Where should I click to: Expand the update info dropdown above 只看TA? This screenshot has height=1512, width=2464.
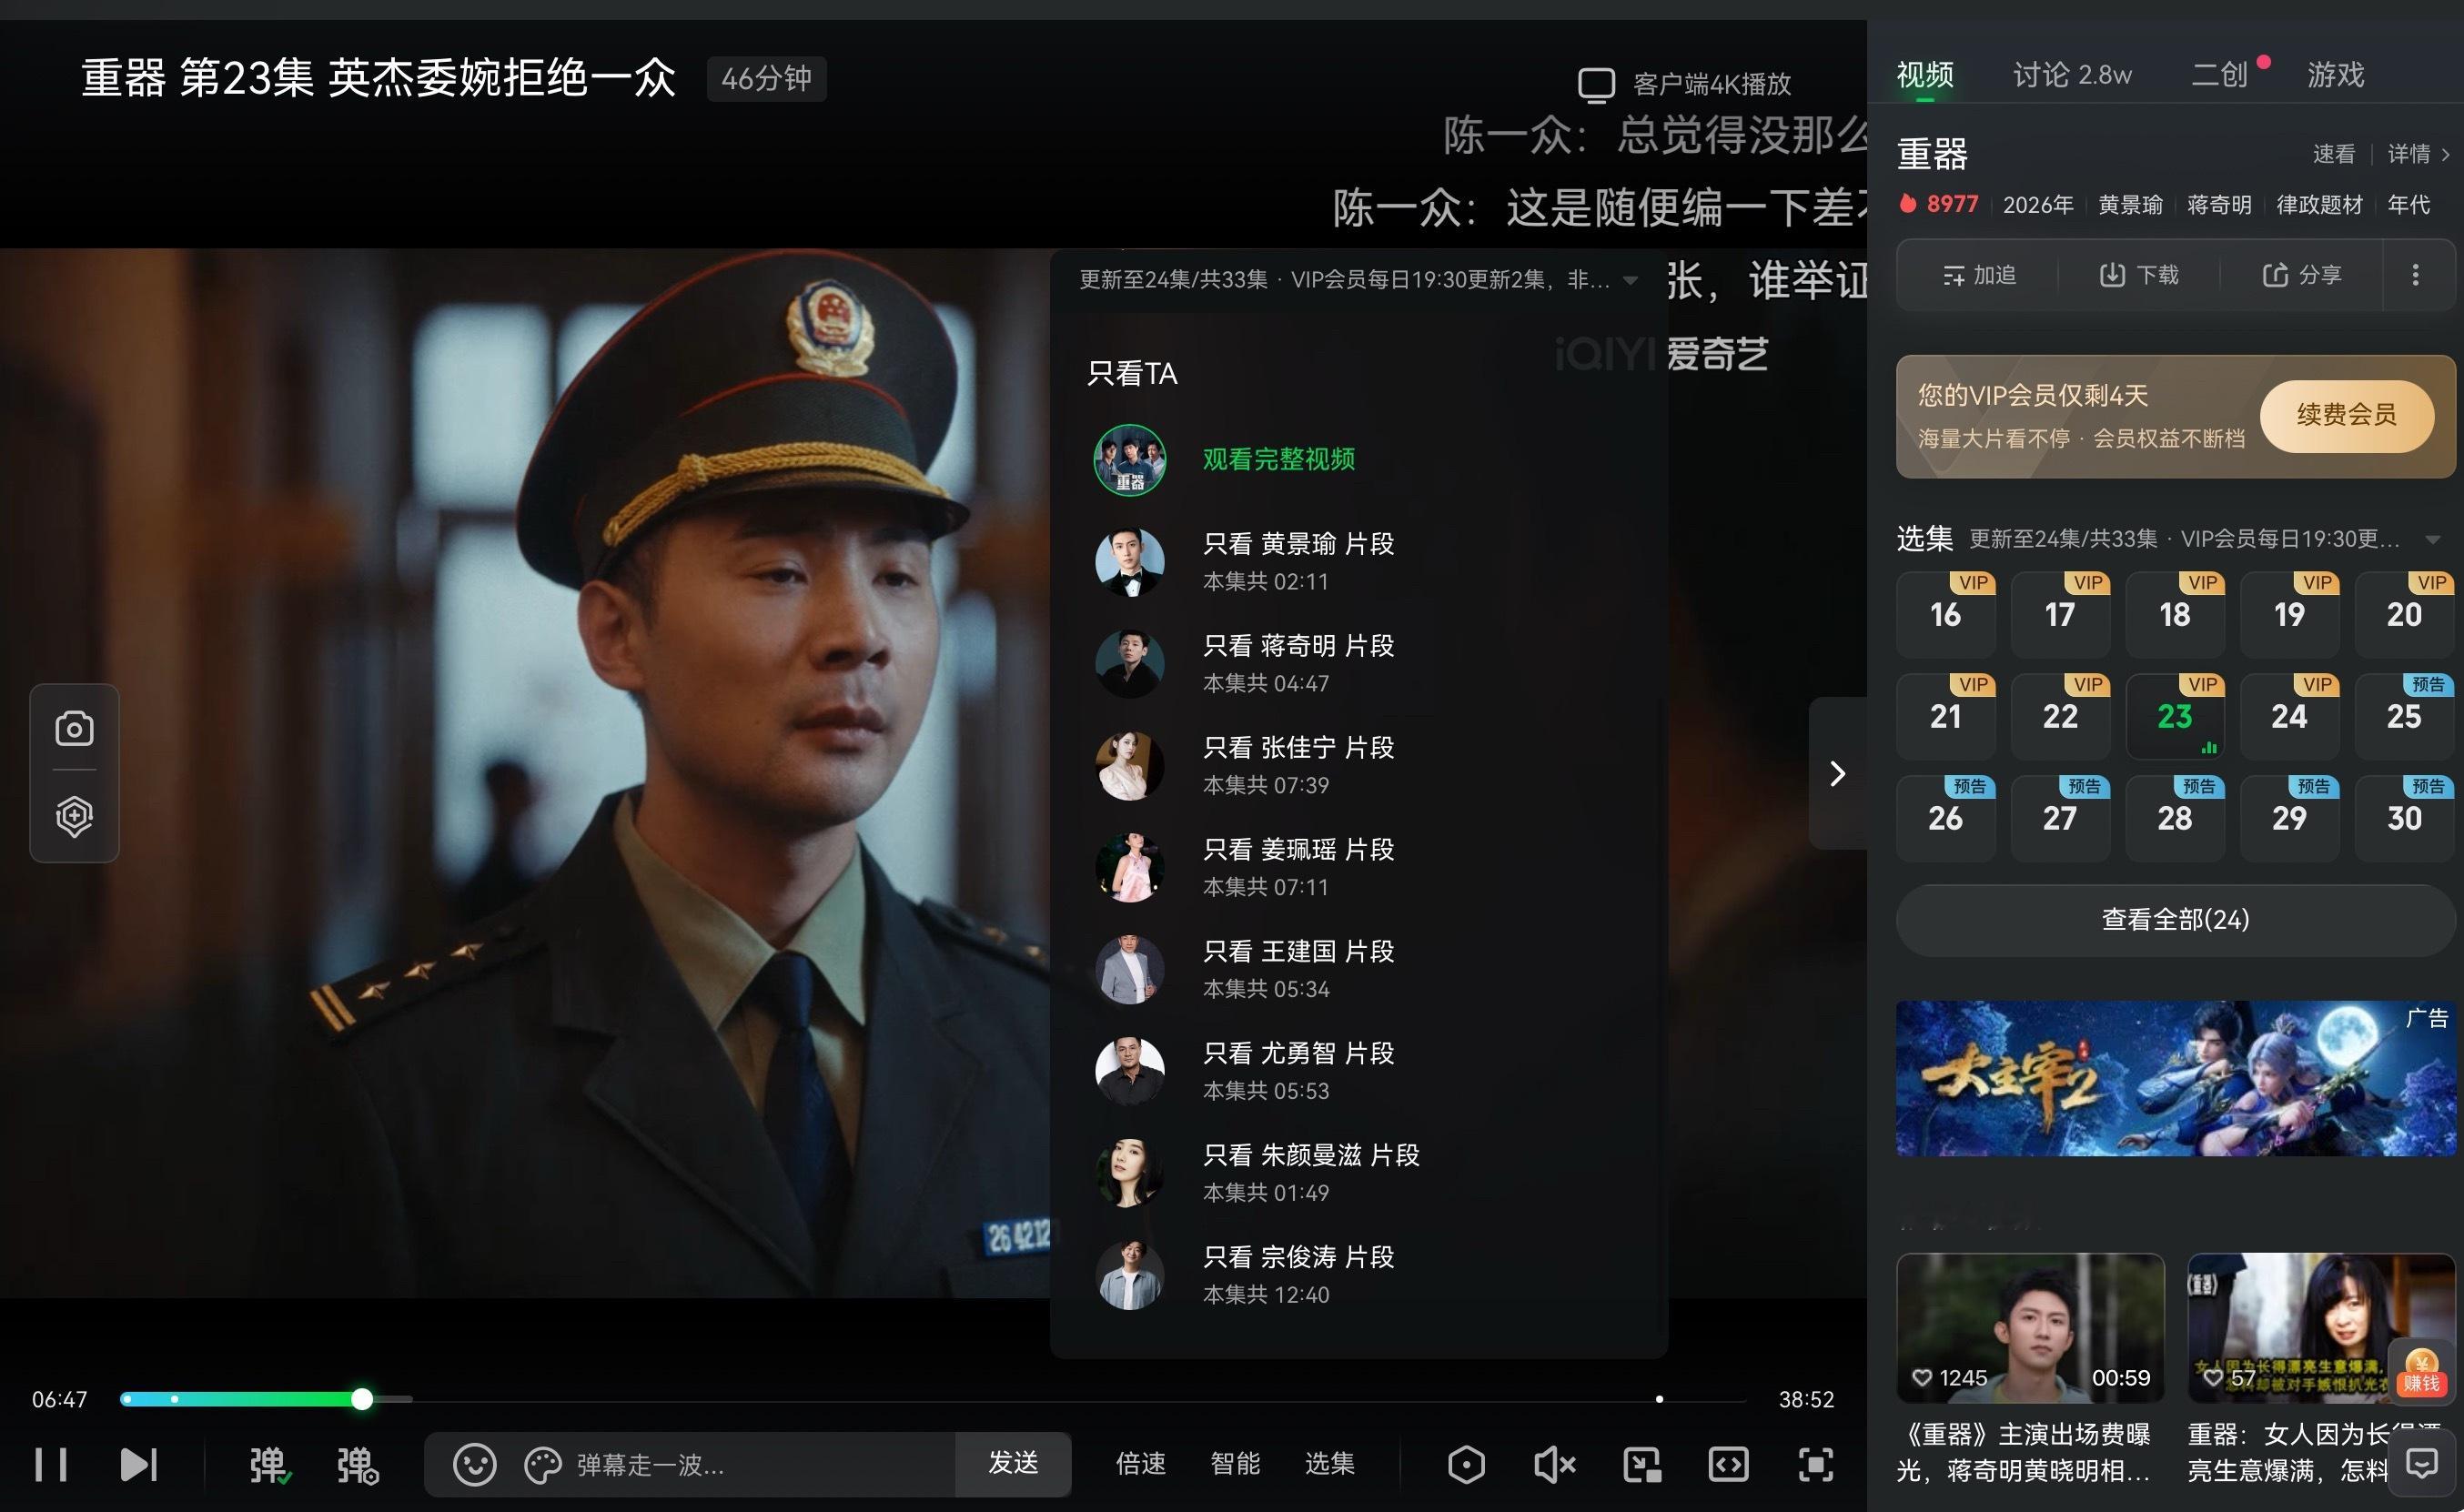[1630, 280]
